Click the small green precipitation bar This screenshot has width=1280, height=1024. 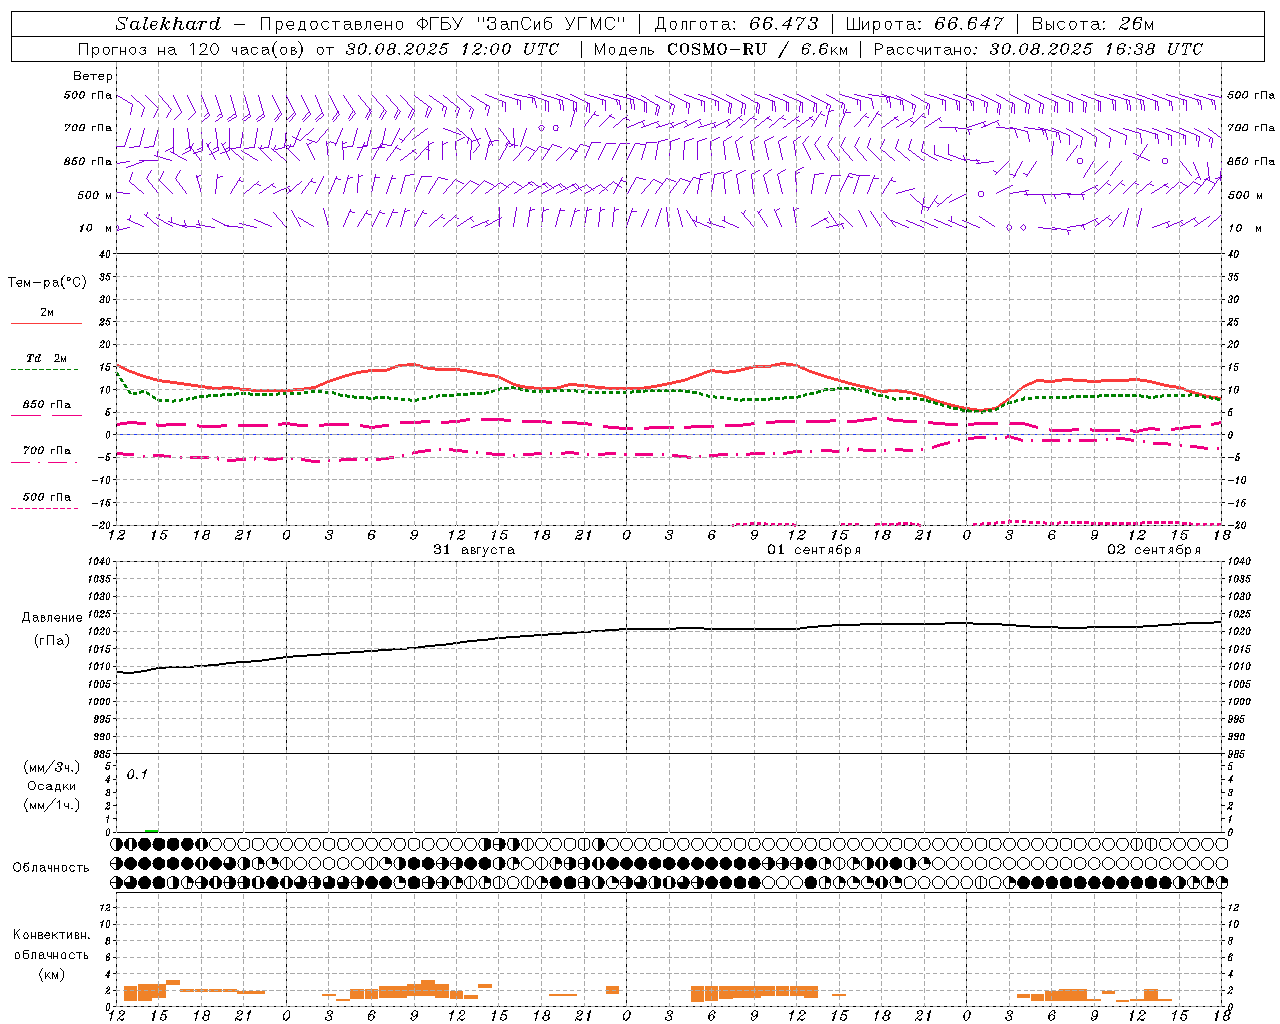[x=151, y=830]
